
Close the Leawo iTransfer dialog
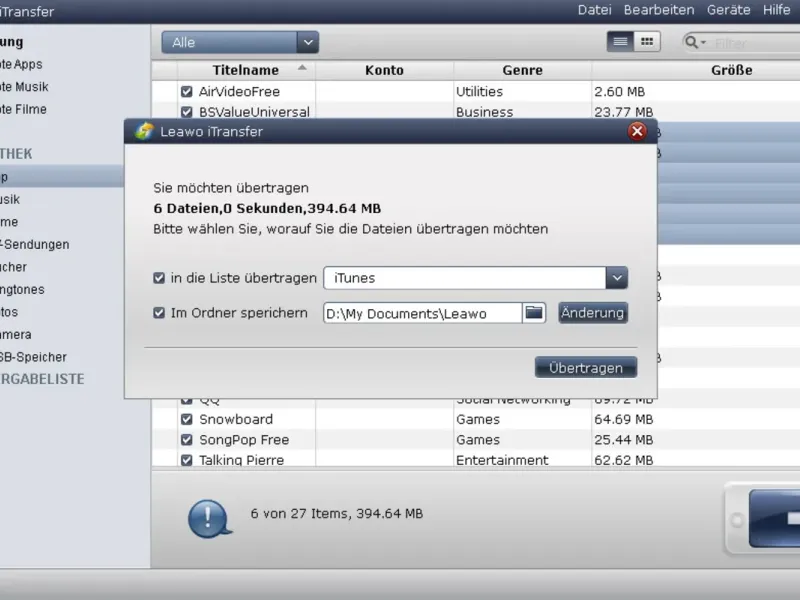click(x=637, y=132)
